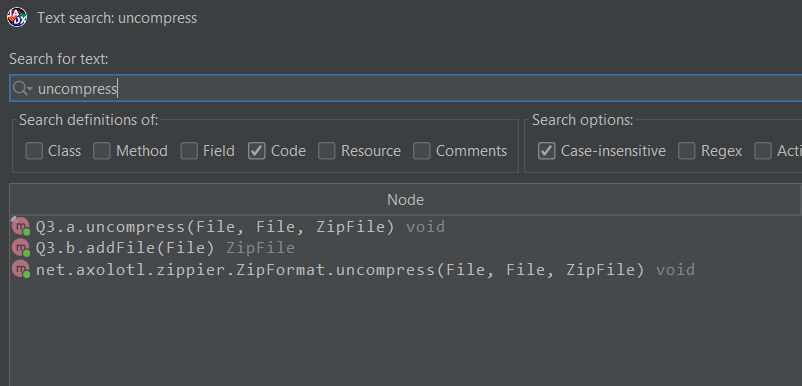Click the 'Text search: uncompress' window title
Screen dimensions: 802x386
tap(117, 18)
